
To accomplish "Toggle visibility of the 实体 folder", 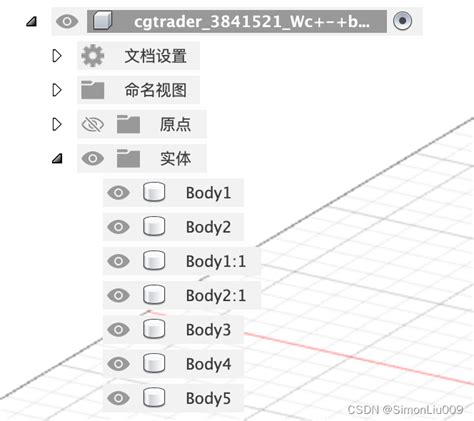I will [93, 158].
